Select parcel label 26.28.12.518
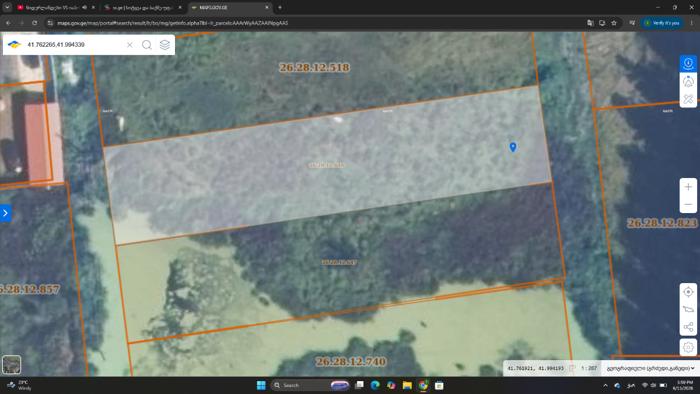Screen dimensions: 700x394 click(314, 67)
